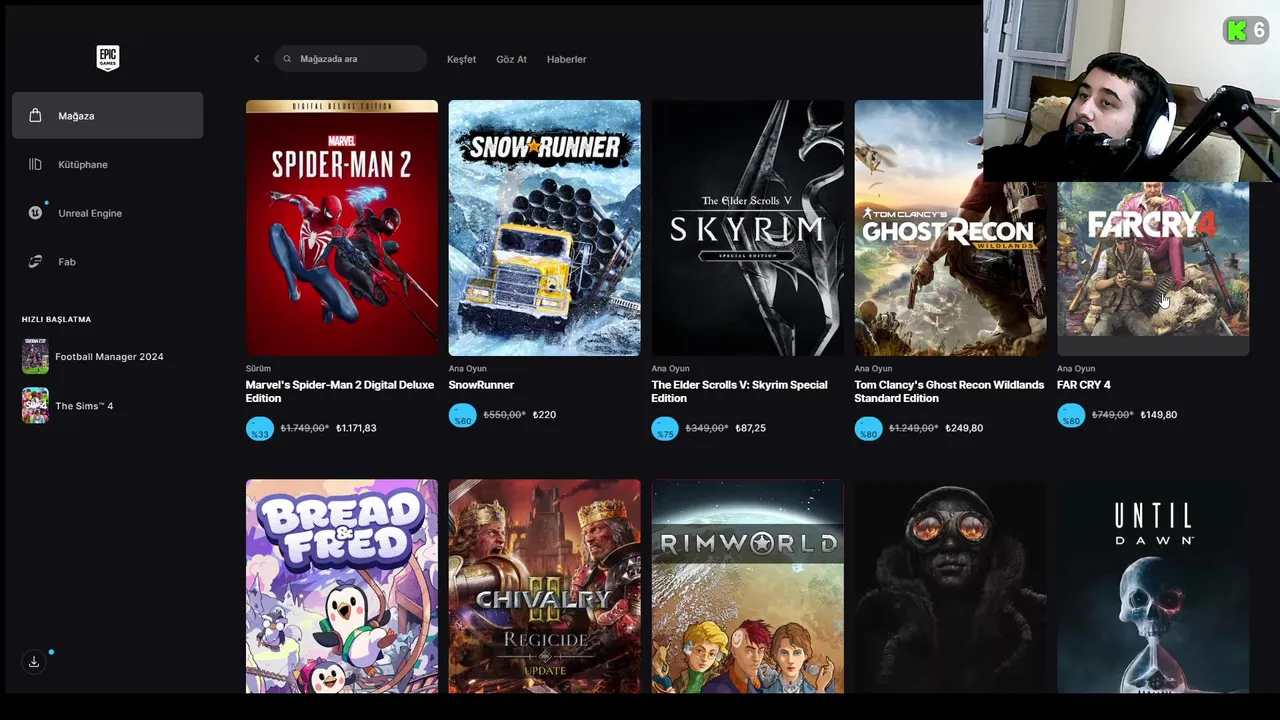Click the HIZLI BAŞLATMA heading
1280x720 pixels.
pyautogui.click(x=56, y=319)
